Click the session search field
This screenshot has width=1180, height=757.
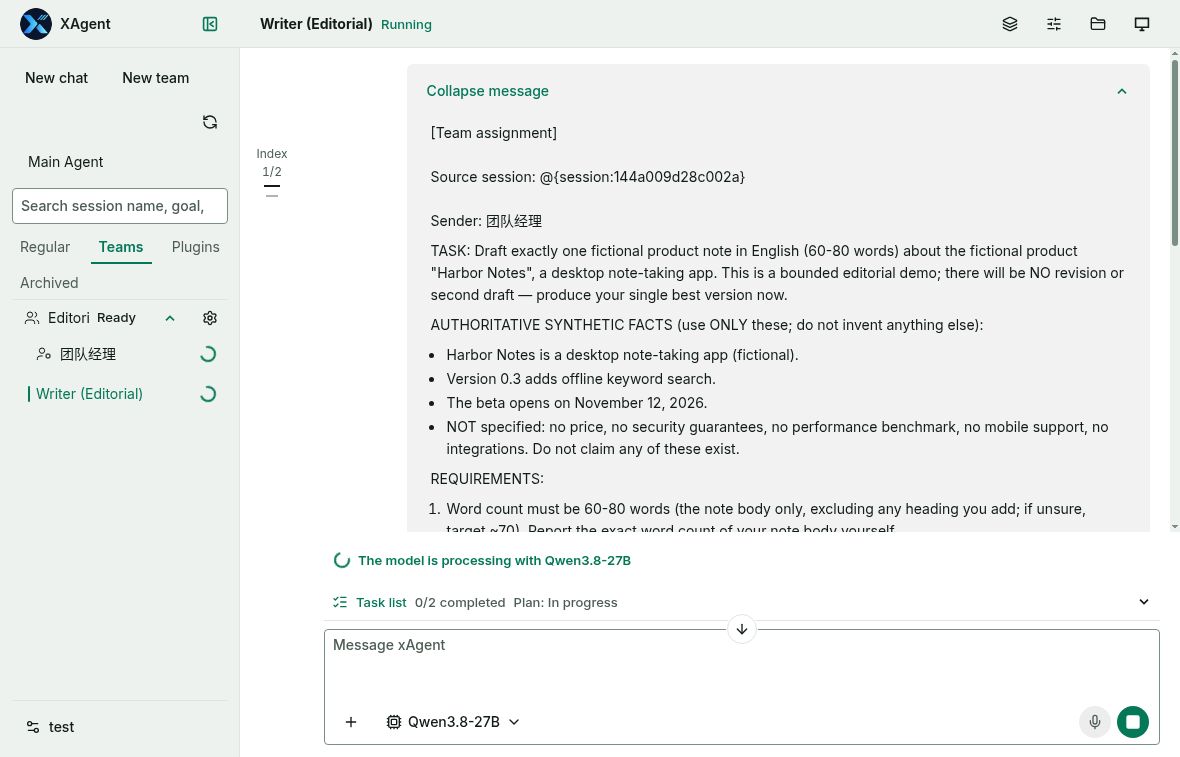(x=120, y=206)
